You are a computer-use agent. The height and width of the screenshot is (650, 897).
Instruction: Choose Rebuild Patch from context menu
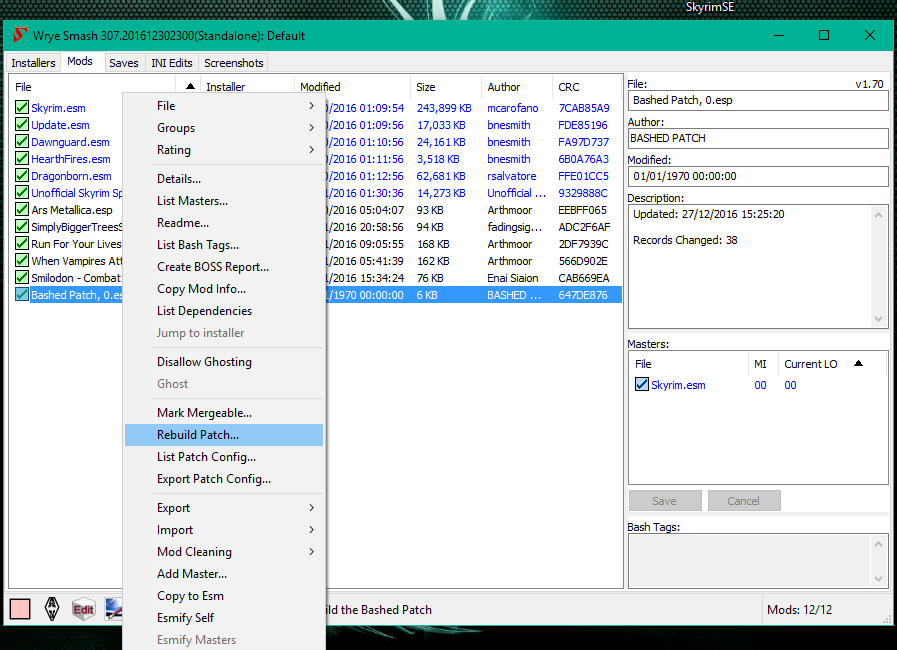point(198,435)
